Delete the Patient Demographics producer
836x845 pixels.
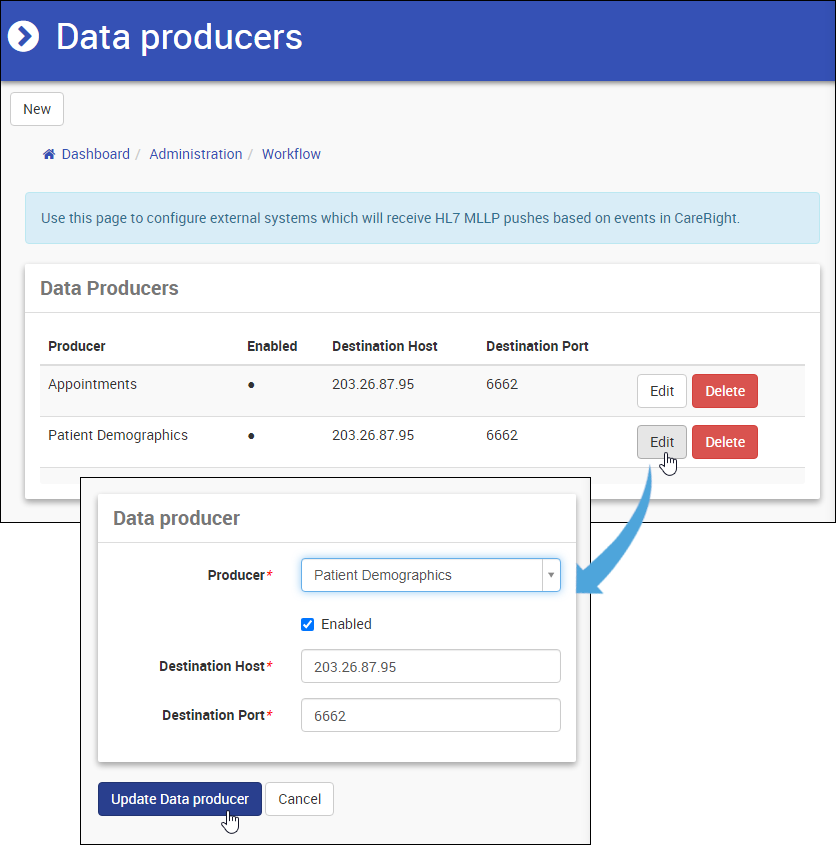click(x=725, y=442)
